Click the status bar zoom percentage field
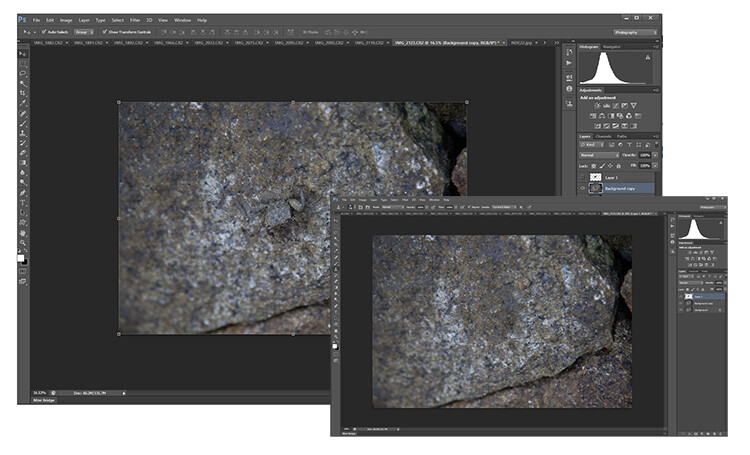This screenshot has height=455, width=750. coord(38,393)
